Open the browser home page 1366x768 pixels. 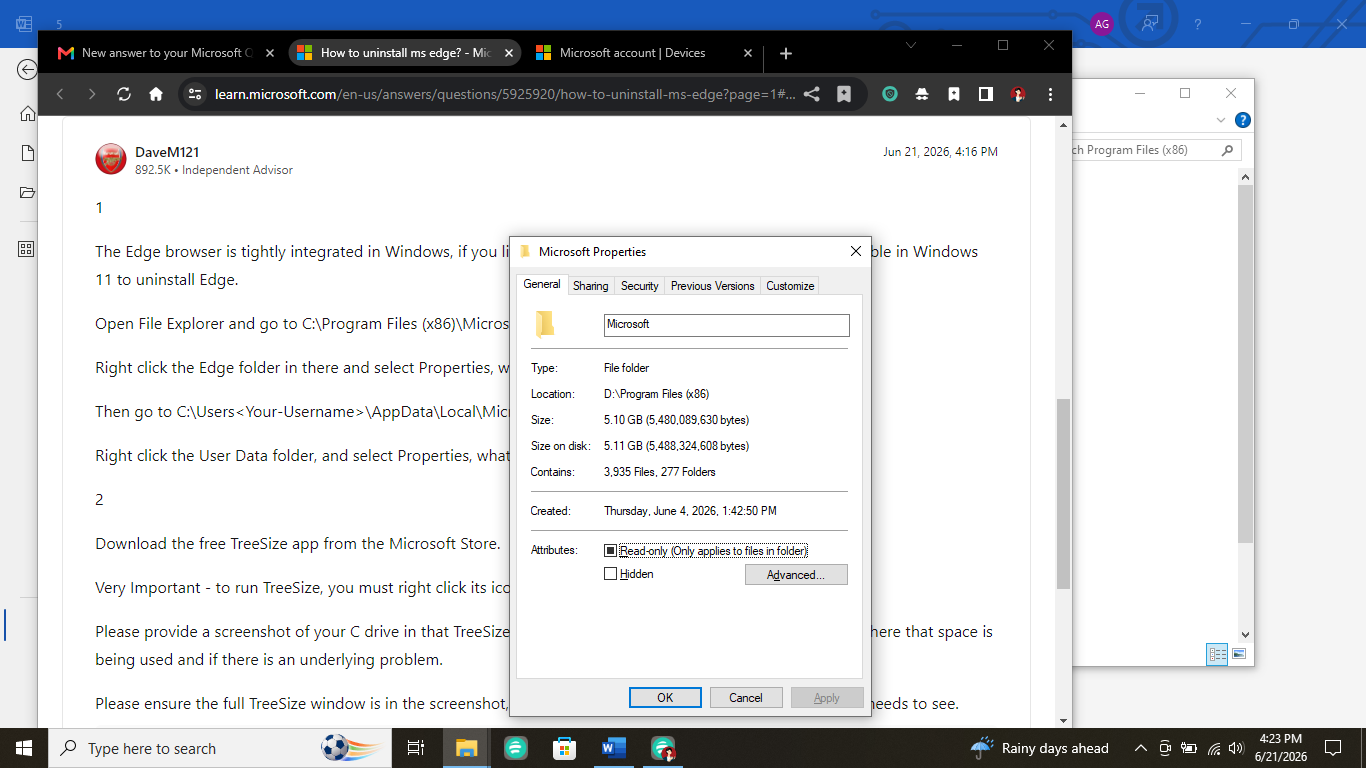click(x=156, y=94)
